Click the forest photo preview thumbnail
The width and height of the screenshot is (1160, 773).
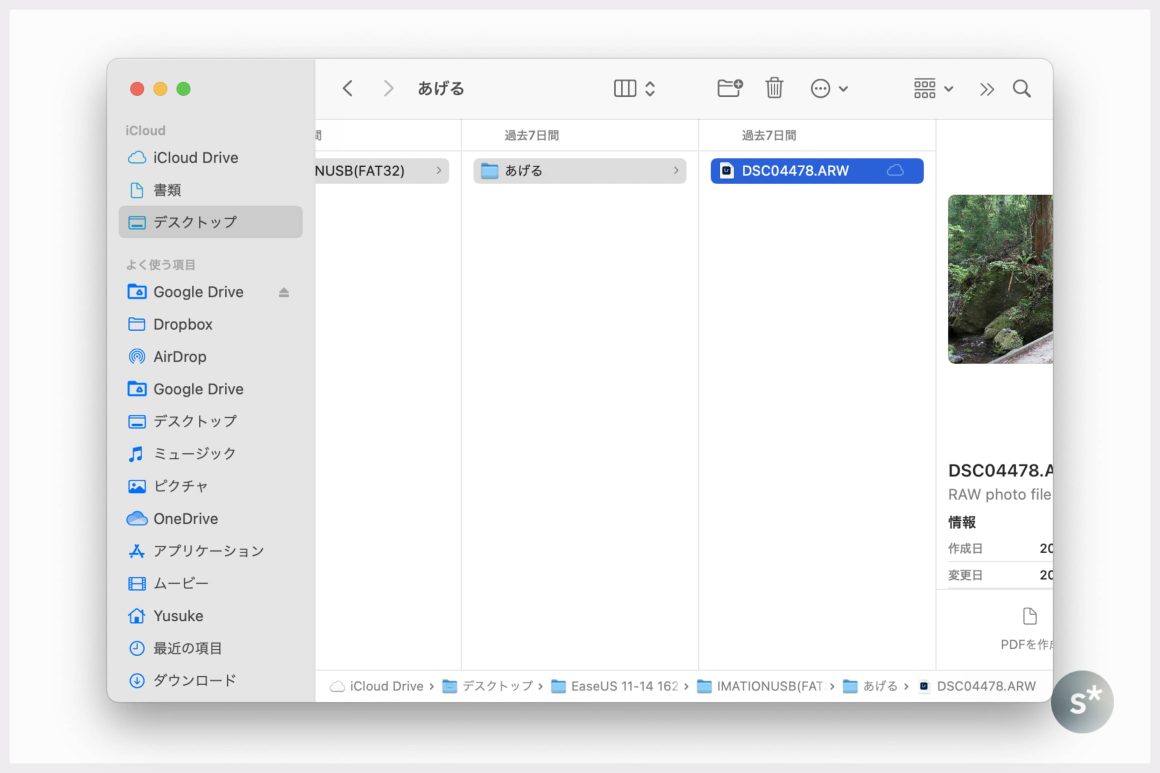pos(1000,279)
